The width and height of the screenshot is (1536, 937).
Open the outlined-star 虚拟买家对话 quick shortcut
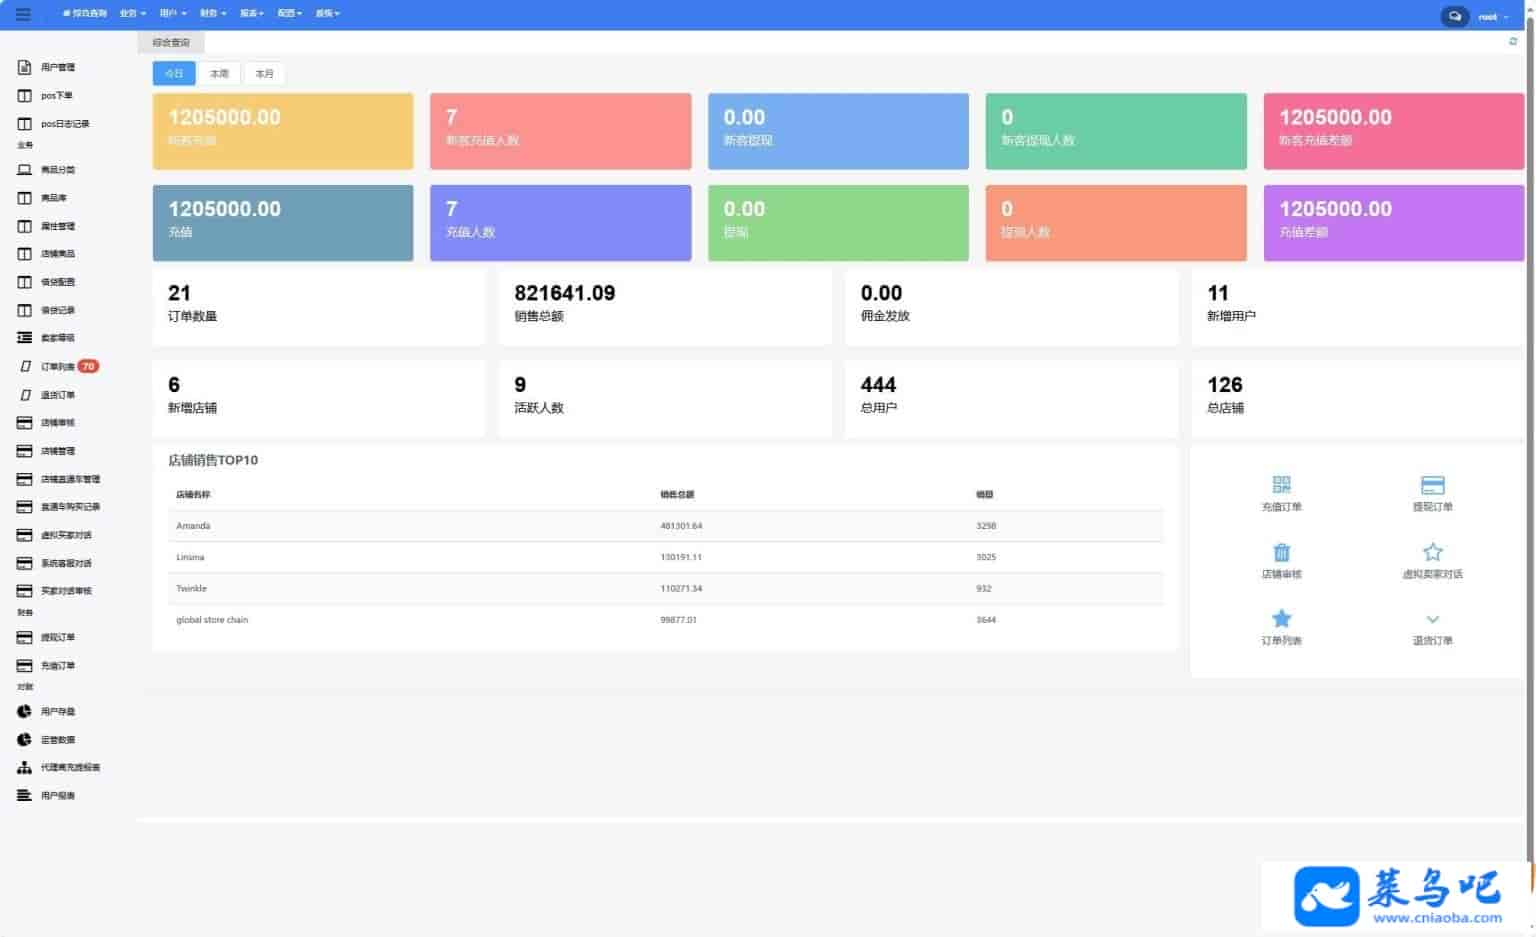[x=1433, y=560]
